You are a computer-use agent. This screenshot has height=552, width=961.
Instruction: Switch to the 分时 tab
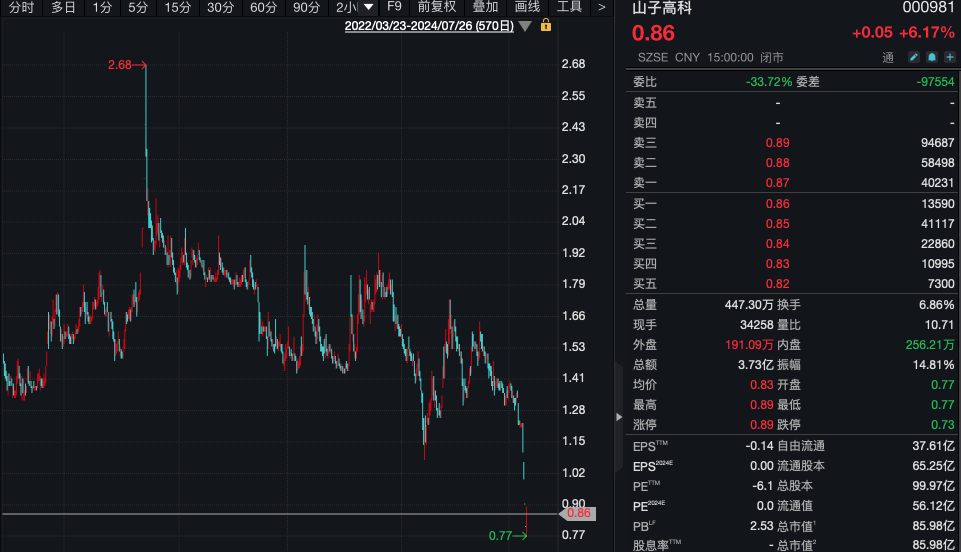tap(20, 8)
